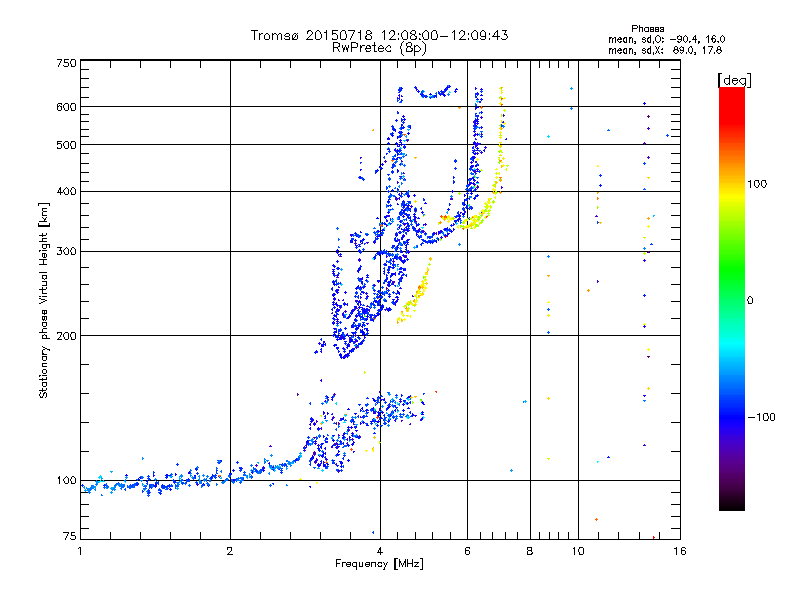This screenshot has height=600, width=800.
Task: Click the 'RwPretec (8p)' subtitle
Action: (379, 48)
